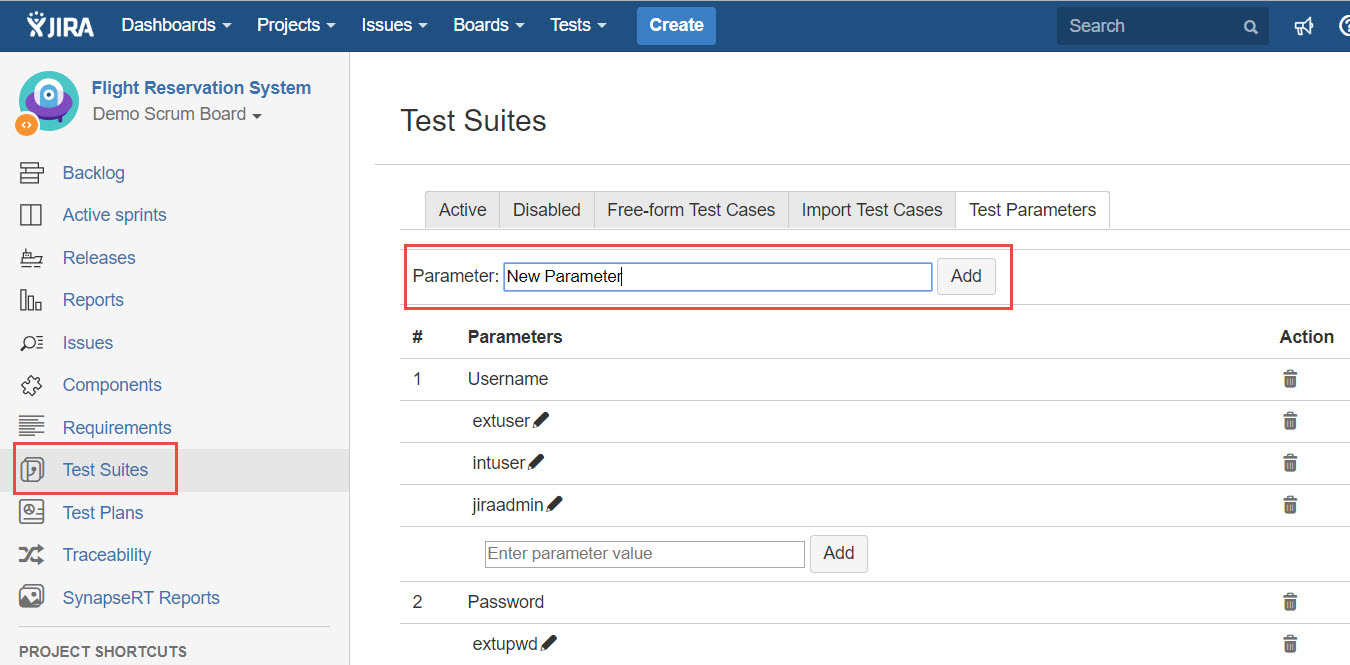Open Demo Scrum Board switcher
The image size is (1350, 665).
click(x=177, y=114)
